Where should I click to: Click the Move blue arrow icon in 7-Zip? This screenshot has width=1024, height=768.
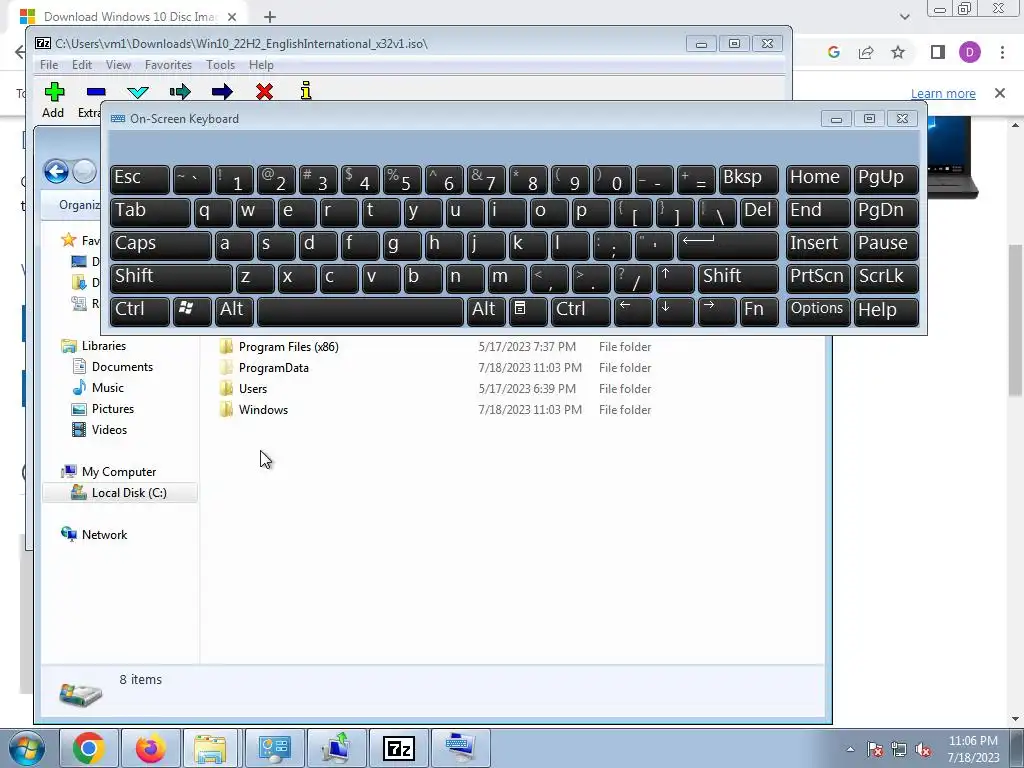point(222,92)
